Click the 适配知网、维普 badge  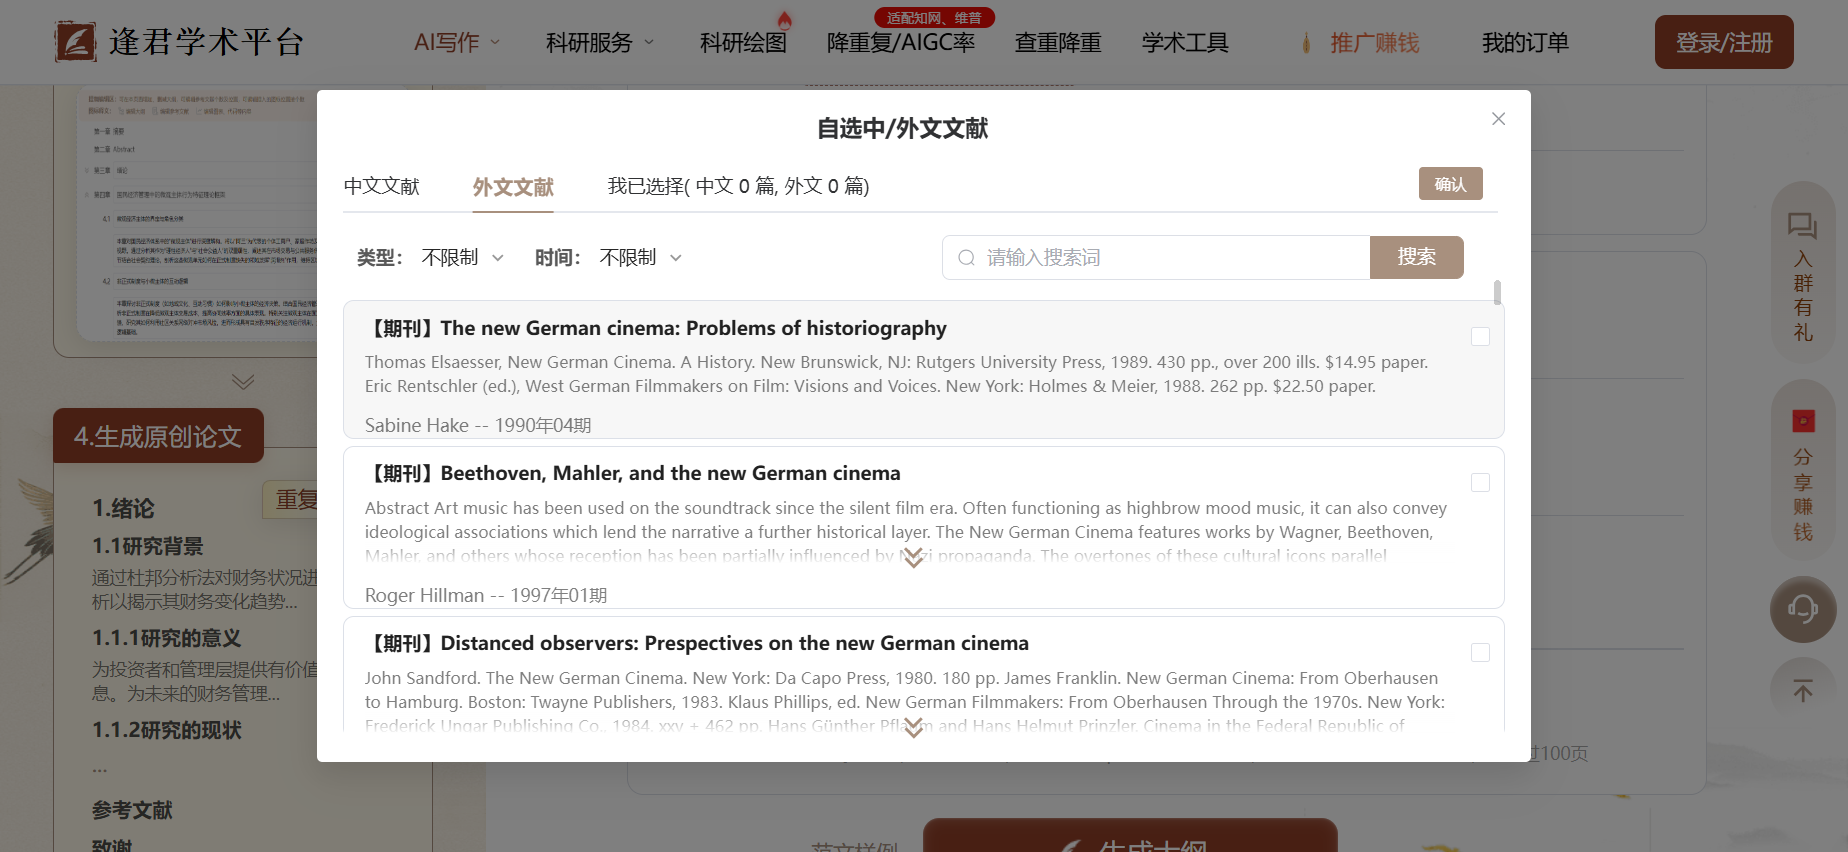934,17
